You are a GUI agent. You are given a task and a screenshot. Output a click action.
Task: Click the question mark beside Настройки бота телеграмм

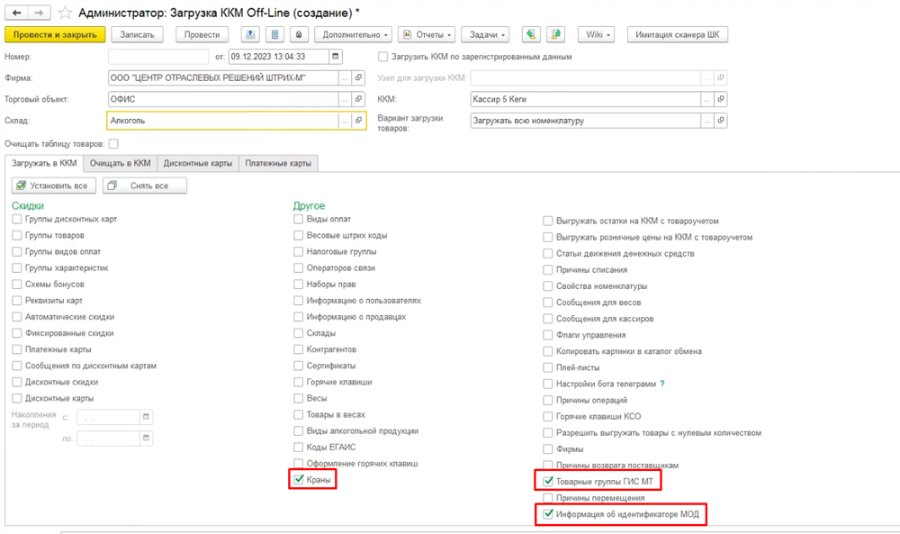coord(662,384)
